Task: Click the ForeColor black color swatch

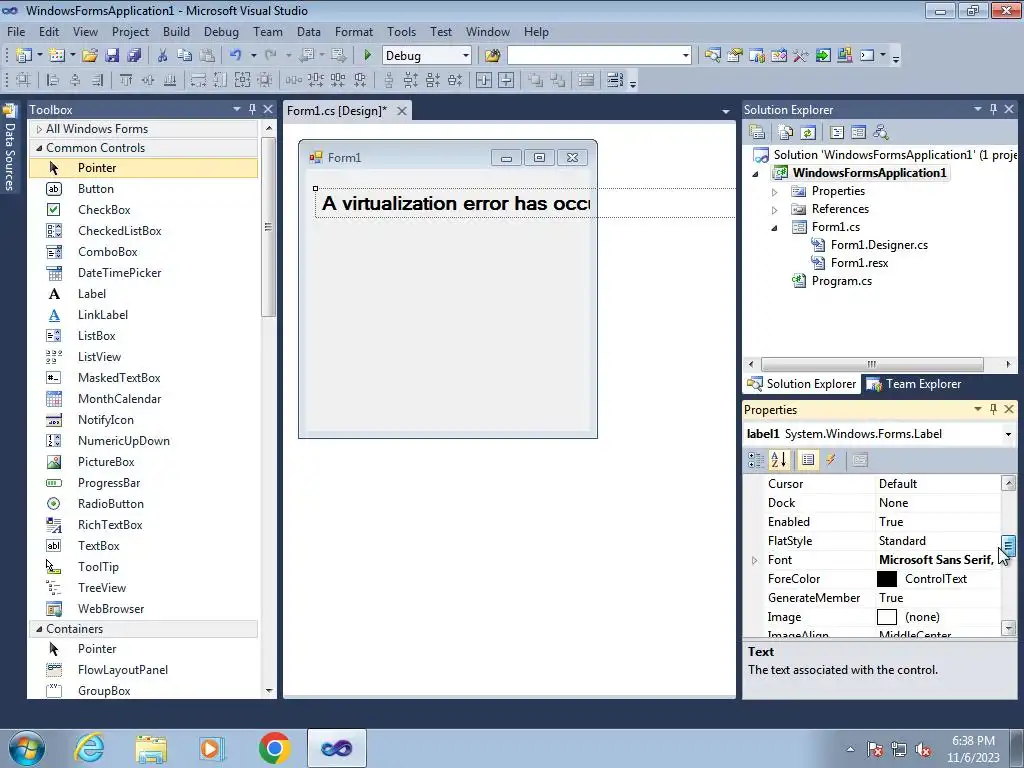Action: coord(886,579)
